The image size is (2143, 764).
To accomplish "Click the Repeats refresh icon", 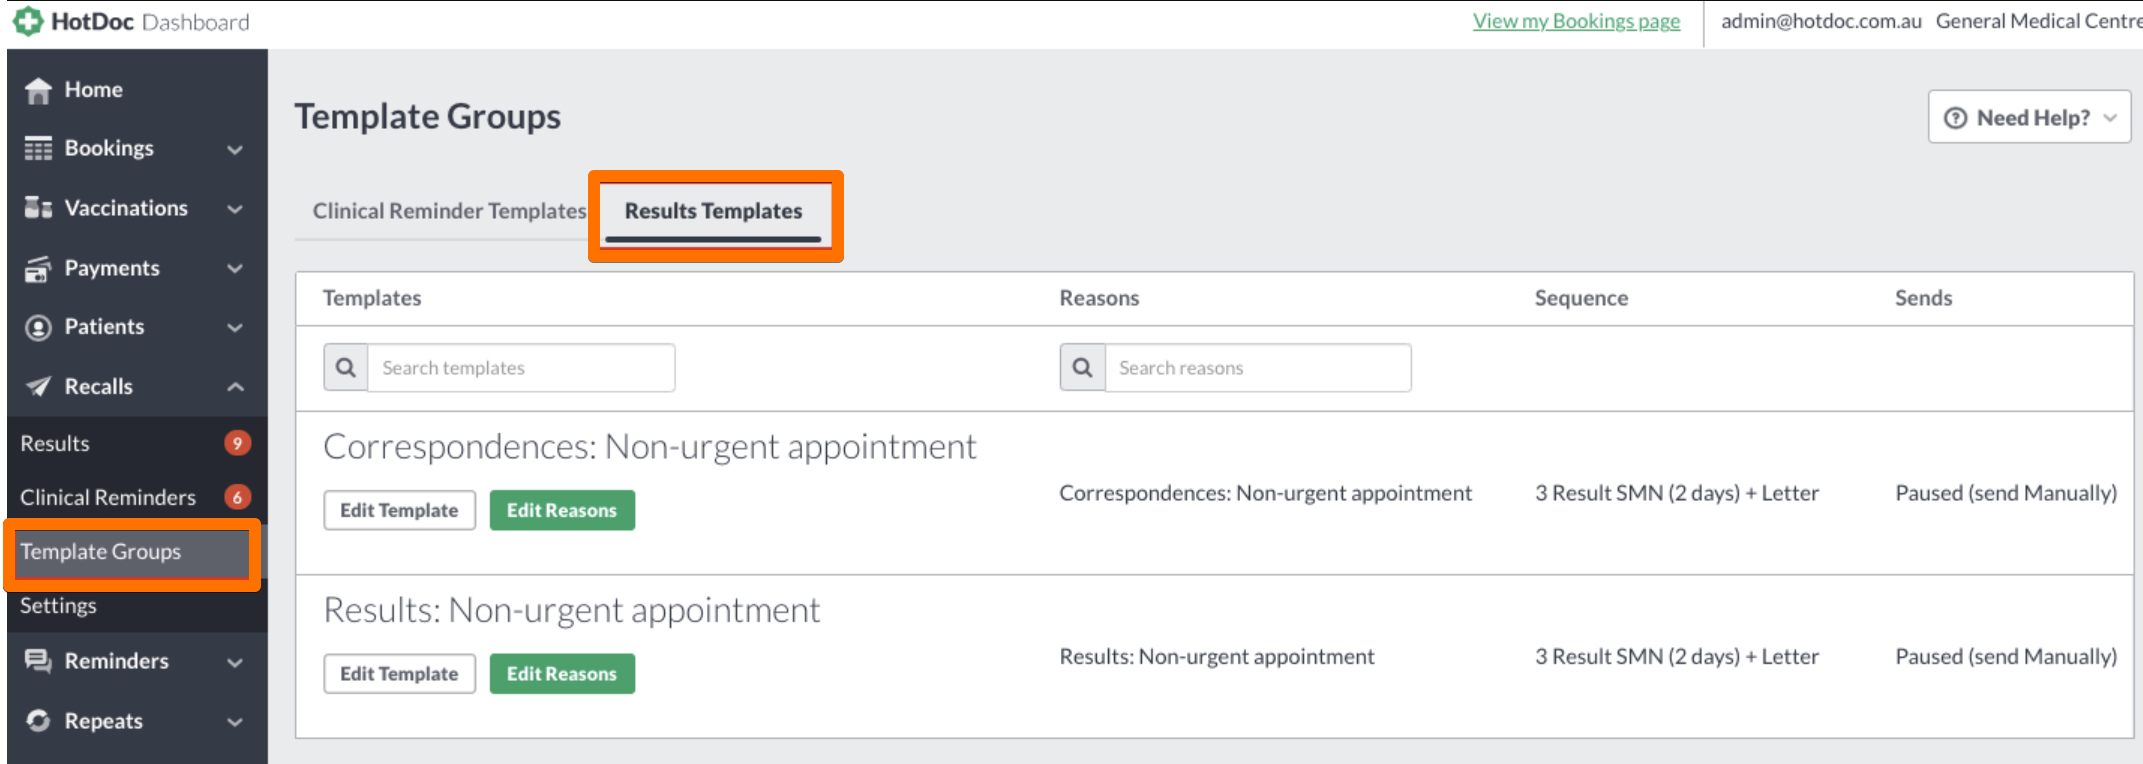I will coord(38,721).
